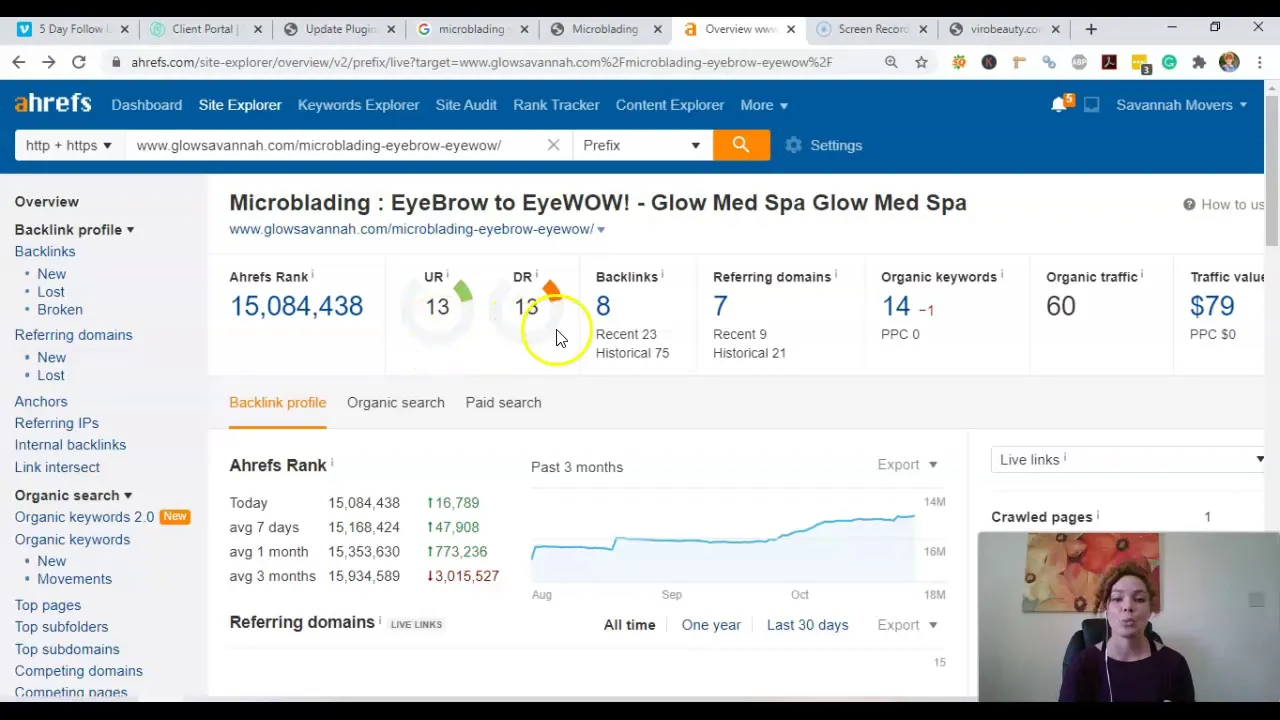Click the Grammarly extension icon
The height and width of the screenshot is (720, 1280).
pyautogui.click(x=1169, y=62)
